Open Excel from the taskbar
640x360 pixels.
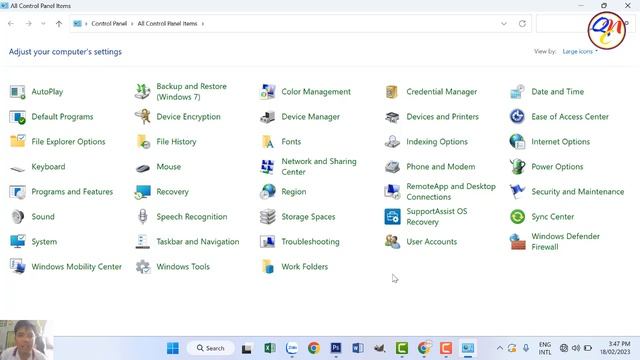pyautogui.click(x=270, y=348)
